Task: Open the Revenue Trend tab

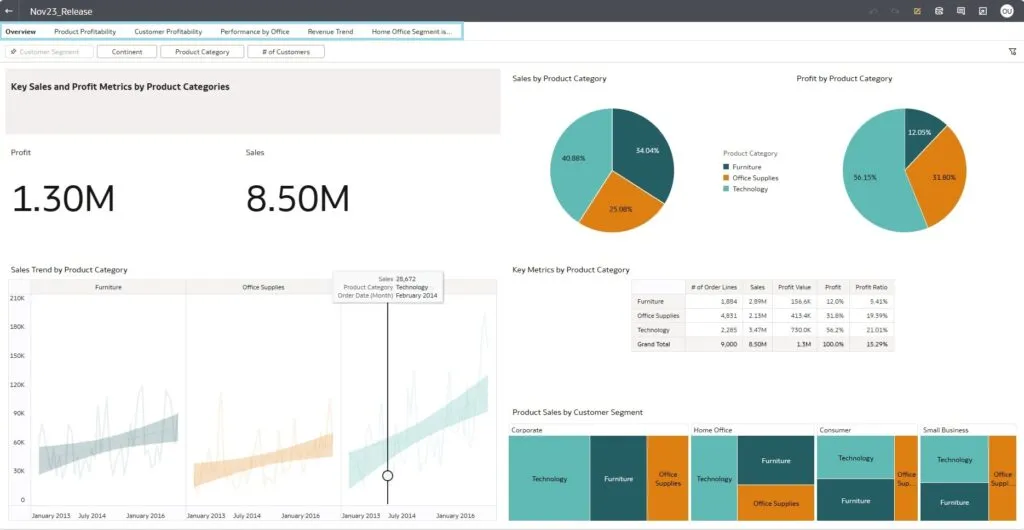Action: [x=330, y=32]
